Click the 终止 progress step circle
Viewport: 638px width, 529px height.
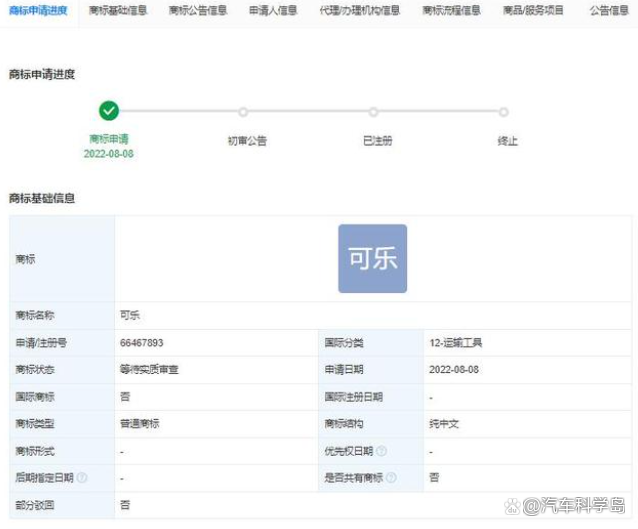pos(504,112)
